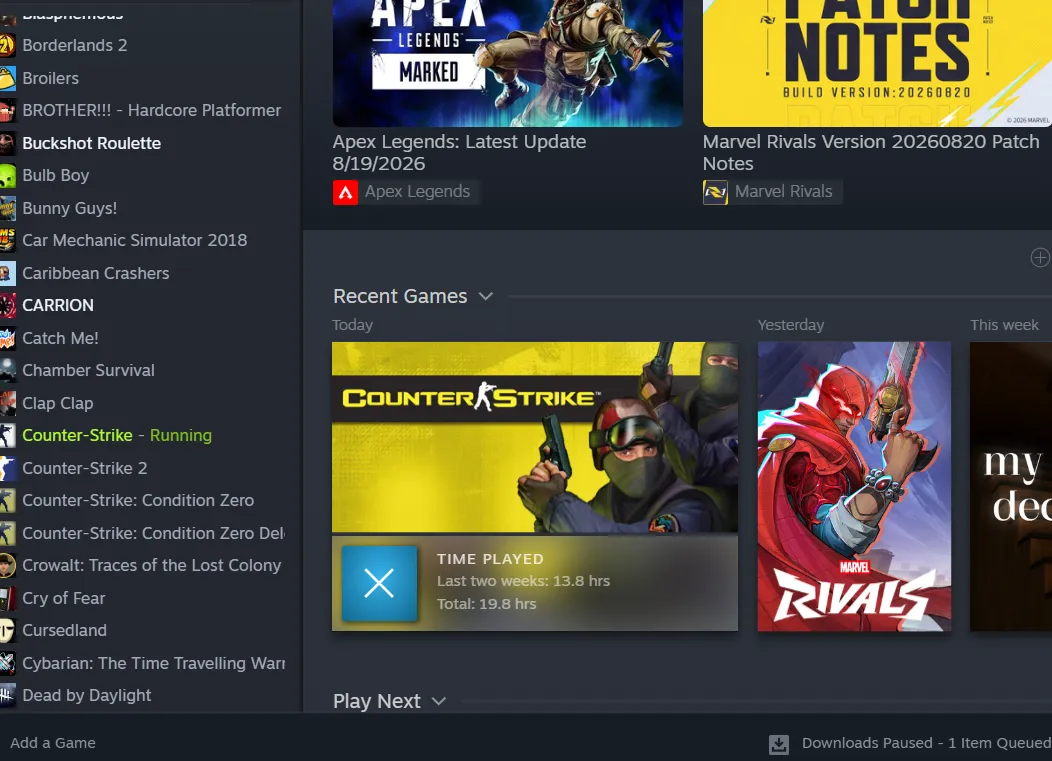Open the Marvel Rivals cover art

pos(854,487)
